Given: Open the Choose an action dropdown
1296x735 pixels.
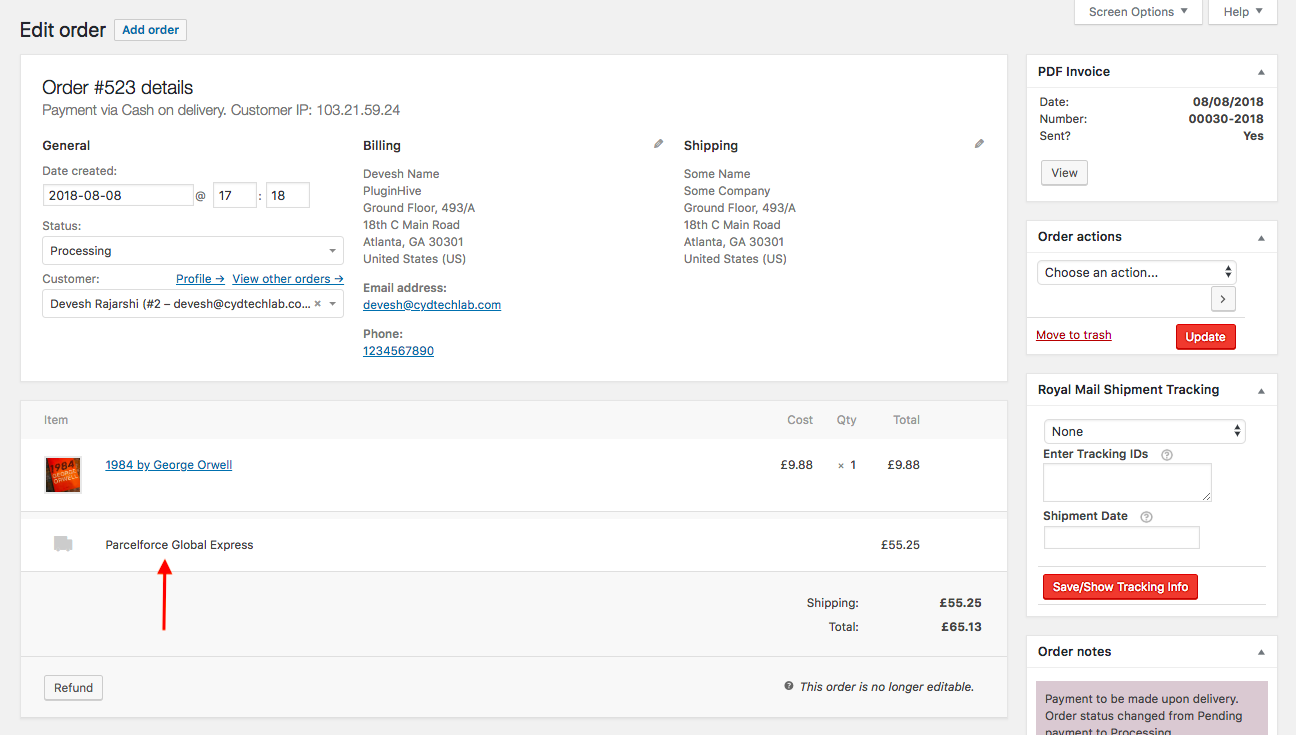Looking at the screenshot, I should 1137,272.
